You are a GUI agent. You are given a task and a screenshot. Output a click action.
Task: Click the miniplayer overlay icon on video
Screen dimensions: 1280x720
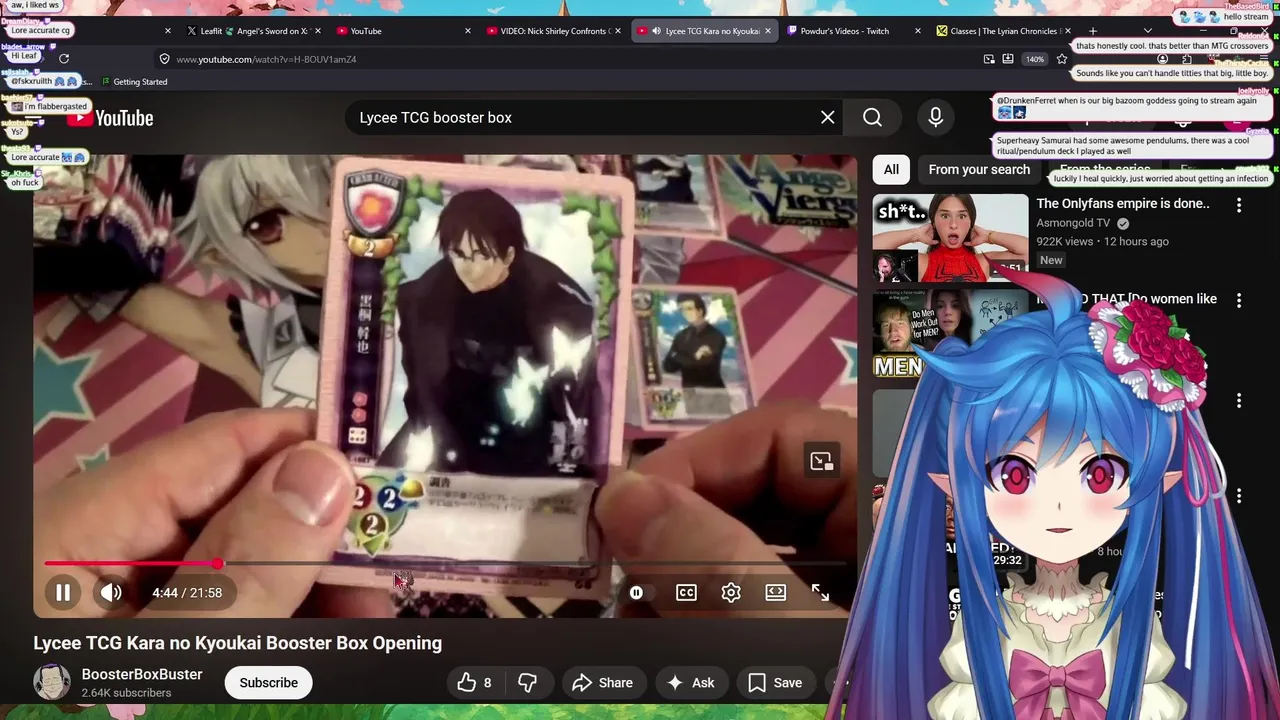[x=821, y=461]
